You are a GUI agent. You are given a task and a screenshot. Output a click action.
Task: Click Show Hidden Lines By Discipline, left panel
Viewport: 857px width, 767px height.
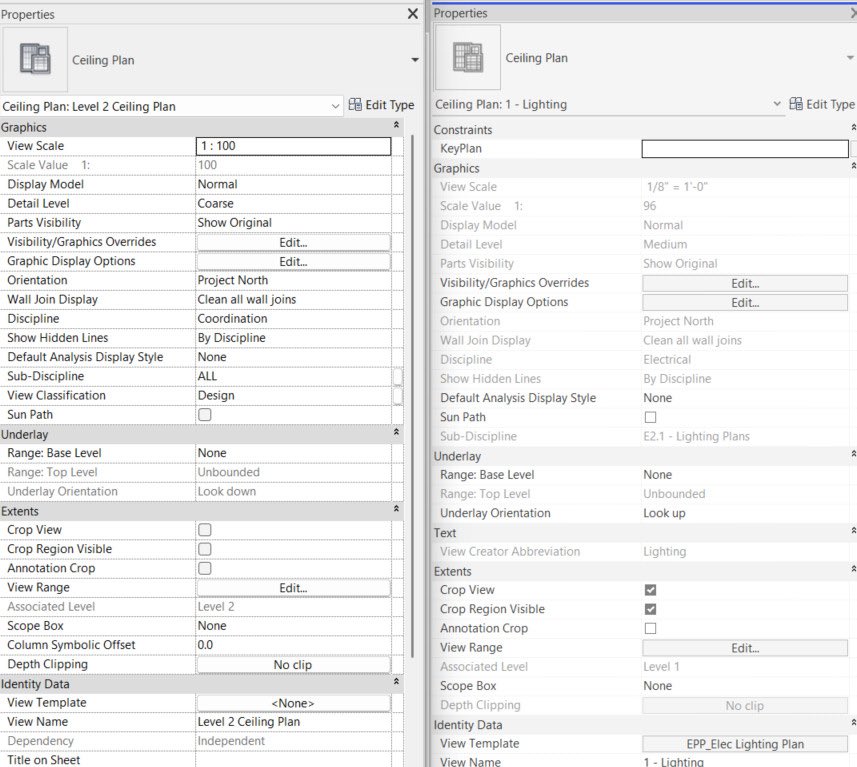tap(294, 338)
